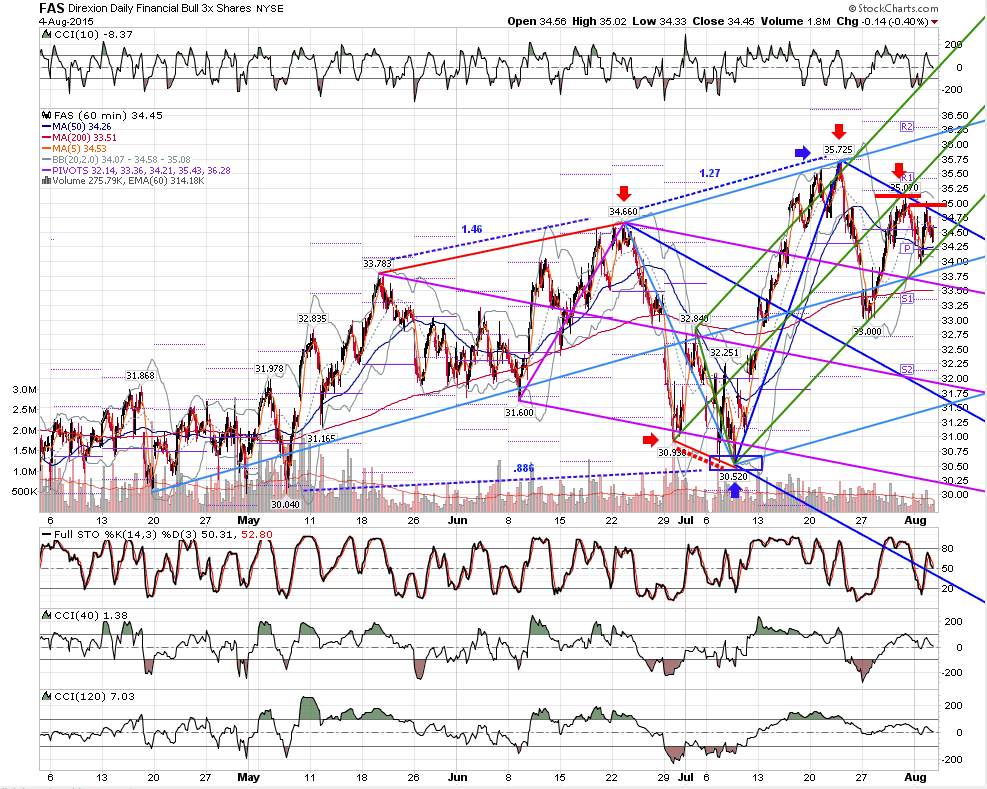Click the MA(5) 34.53 legend entry

click(x=74, y=149)
